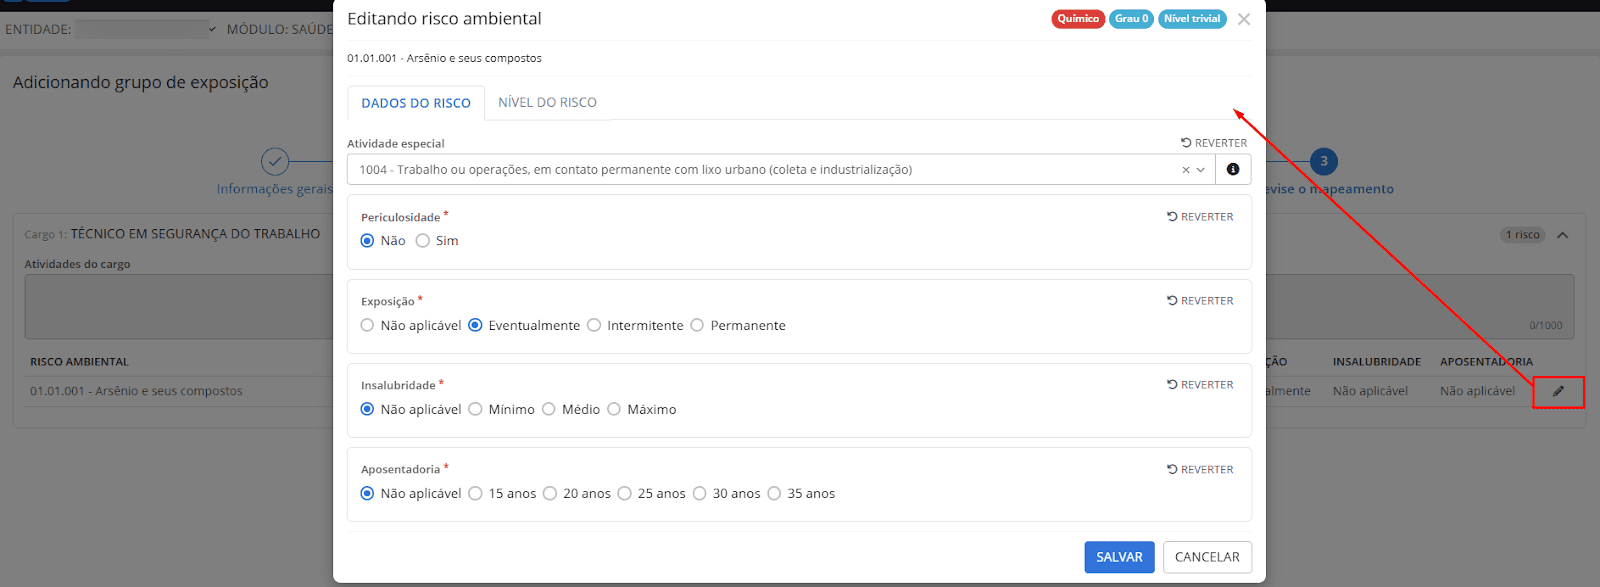The image size is (1600, 587).
Task: Collapse the Cargo 1 section chevron
Action: click(x=1562, y=235)
